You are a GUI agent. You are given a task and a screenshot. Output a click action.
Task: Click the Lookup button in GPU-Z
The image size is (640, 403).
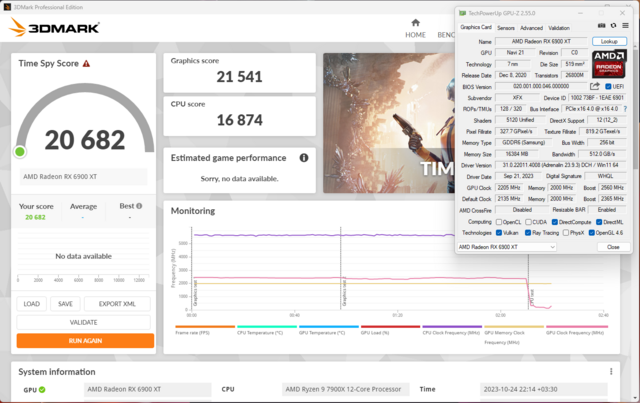[x=609, y=41]
